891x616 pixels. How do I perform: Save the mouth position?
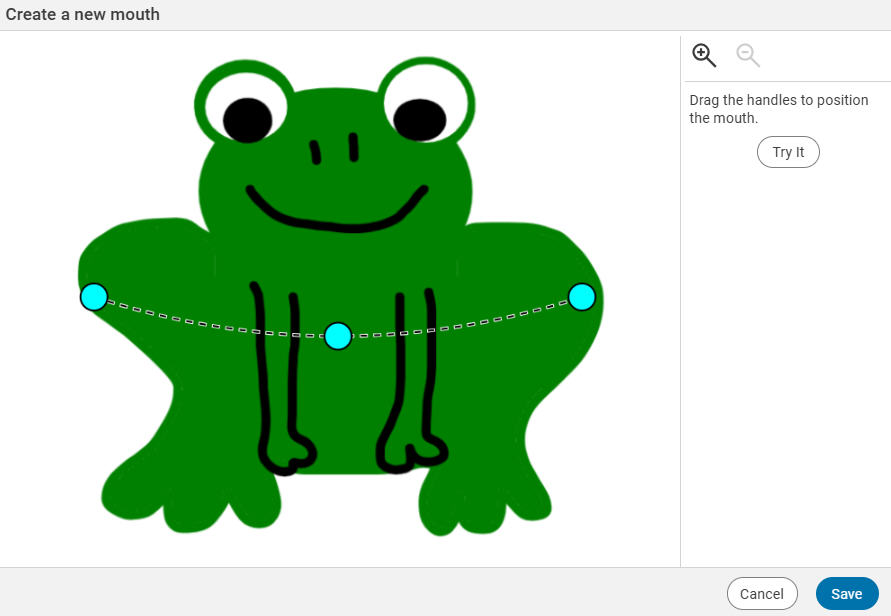pyautogui.click(x=846, y=594)
